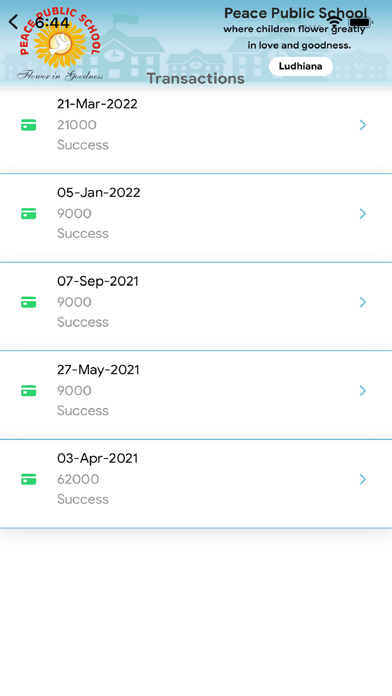Expand the 03-Apr-2021 transaction chevron

[363, 479]
